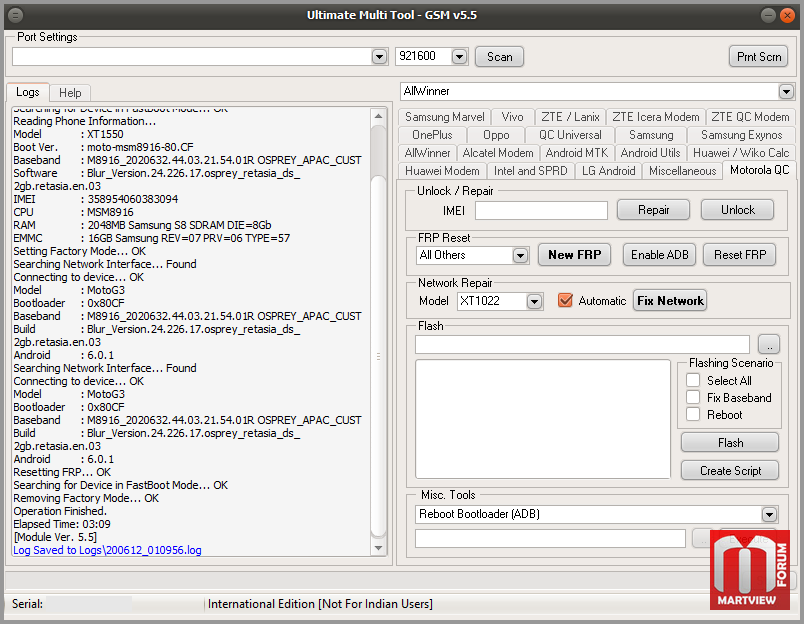Open the Samsung Exynos tab
The height and width of the screenshot is (624, 804).
(x=741, y=135)
